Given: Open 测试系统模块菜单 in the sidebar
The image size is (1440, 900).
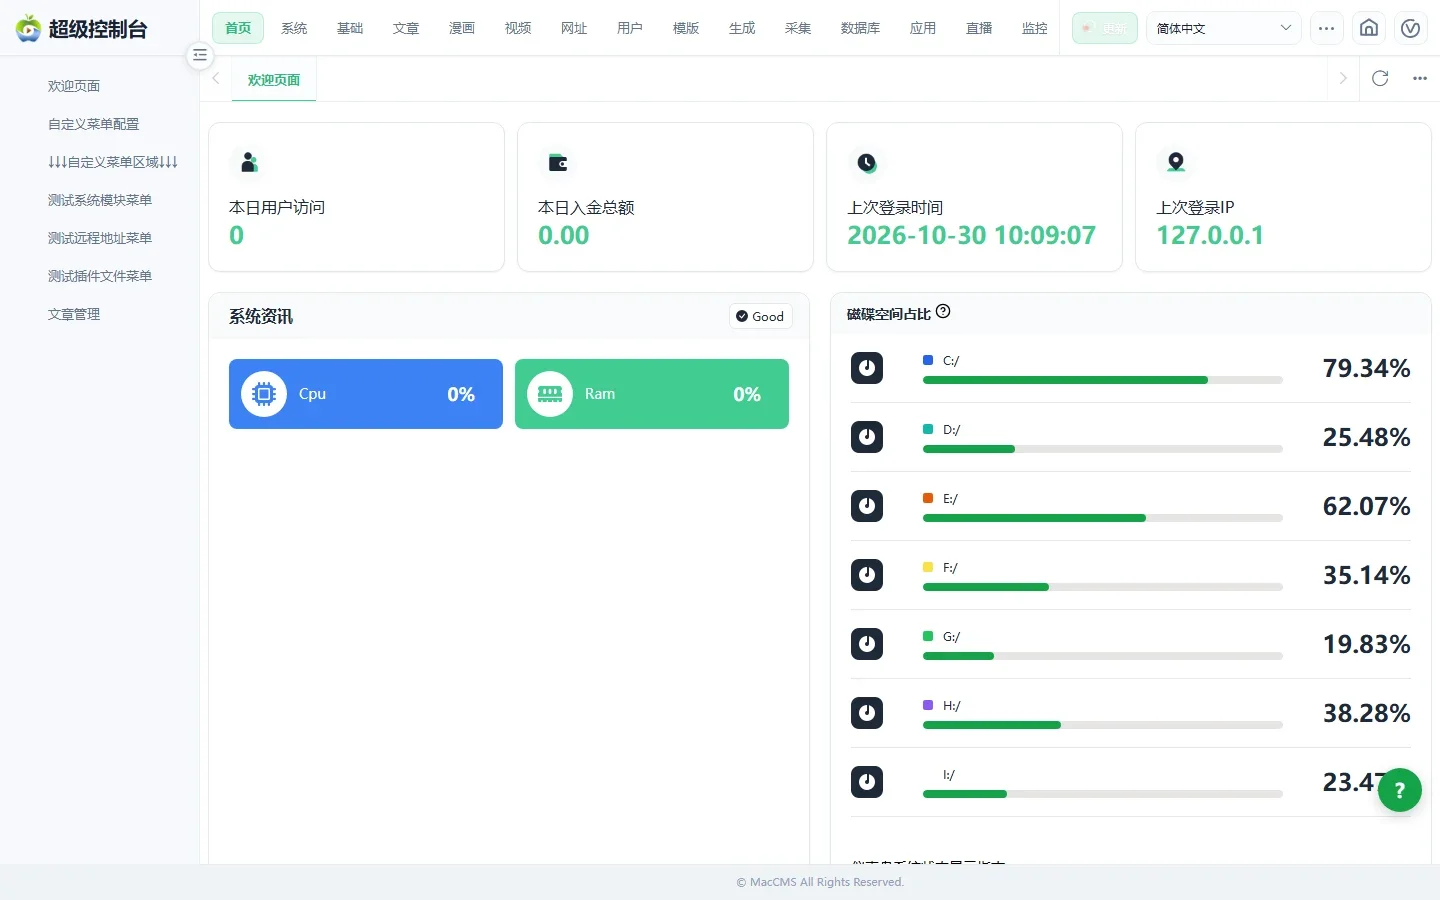Looking at the screenshot, I should click(x=100, y=200).
